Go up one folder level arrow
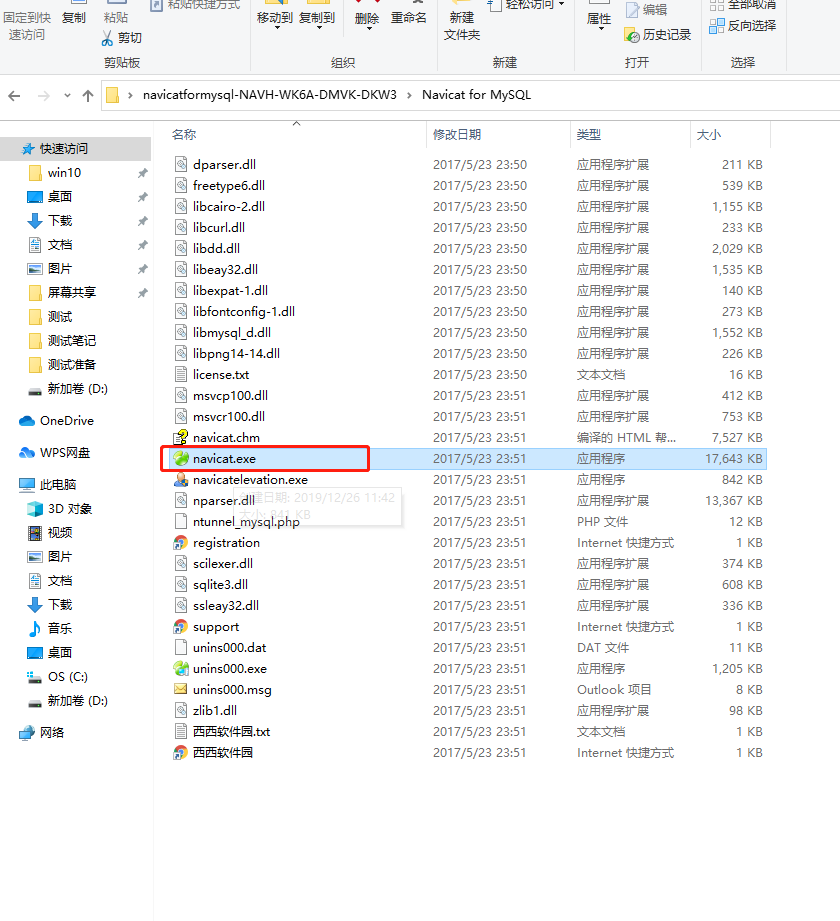Screen dimensions: 840x921 coord(88,96)
